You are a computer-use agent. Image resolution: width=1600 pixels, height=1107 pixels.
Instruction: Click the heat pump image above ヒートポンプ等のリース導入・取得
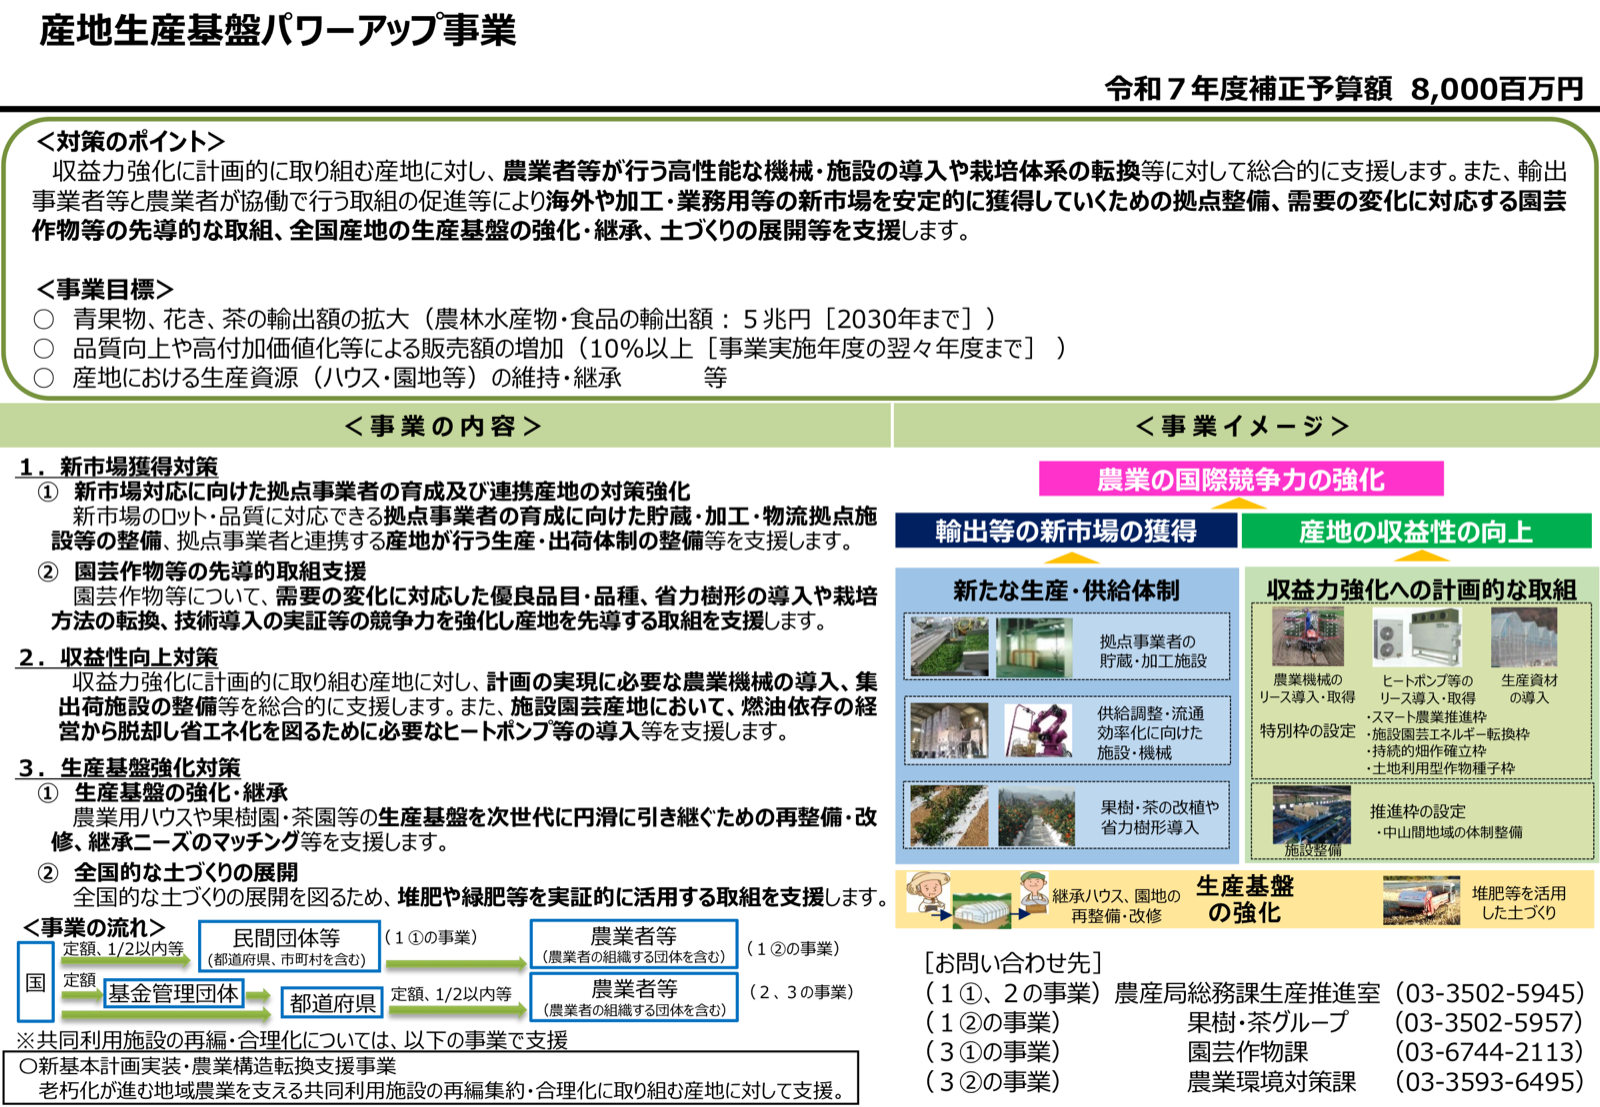coord(1416,639)
